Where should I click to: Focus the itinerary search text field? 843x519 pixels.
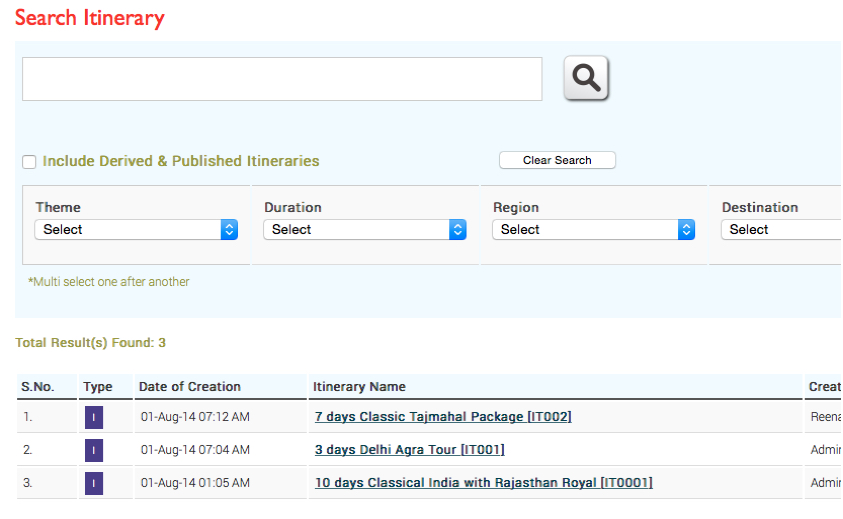tap(282, 79)
